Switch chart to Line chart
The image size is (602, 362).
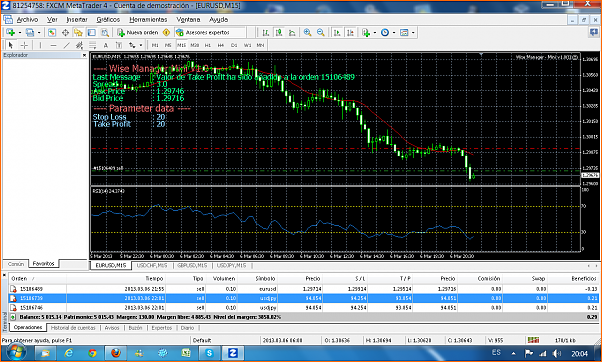292,33
